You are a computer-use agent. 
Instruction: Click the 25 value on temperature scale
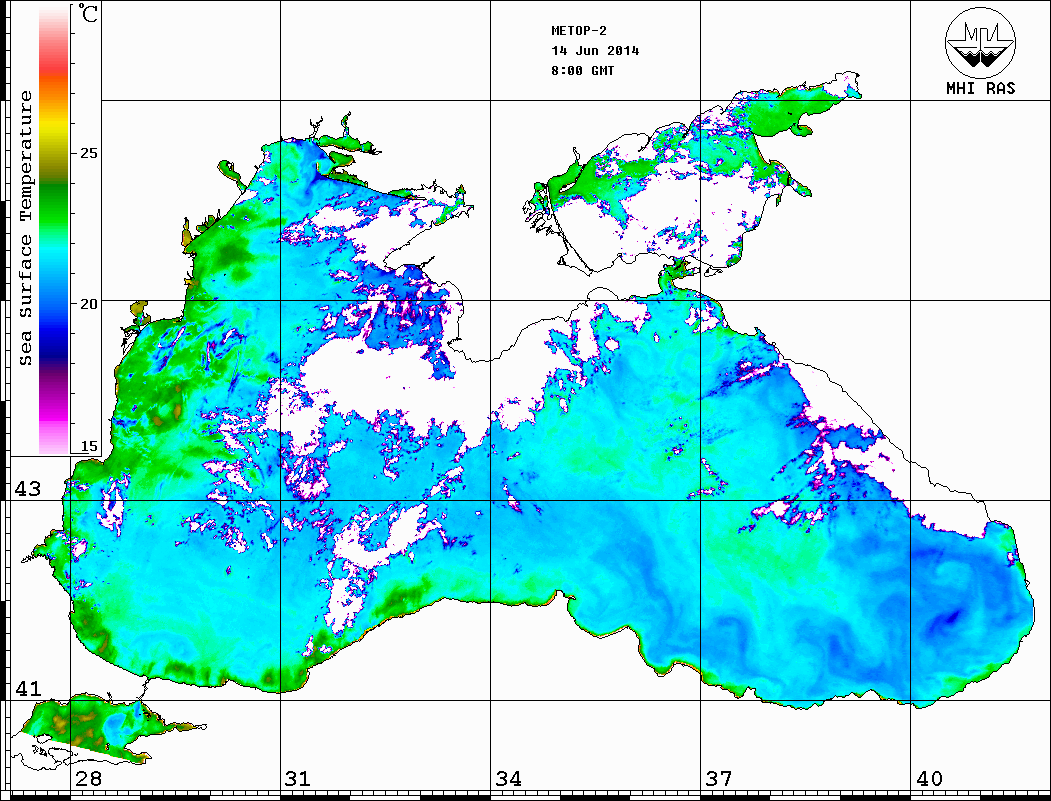[88, 153]
